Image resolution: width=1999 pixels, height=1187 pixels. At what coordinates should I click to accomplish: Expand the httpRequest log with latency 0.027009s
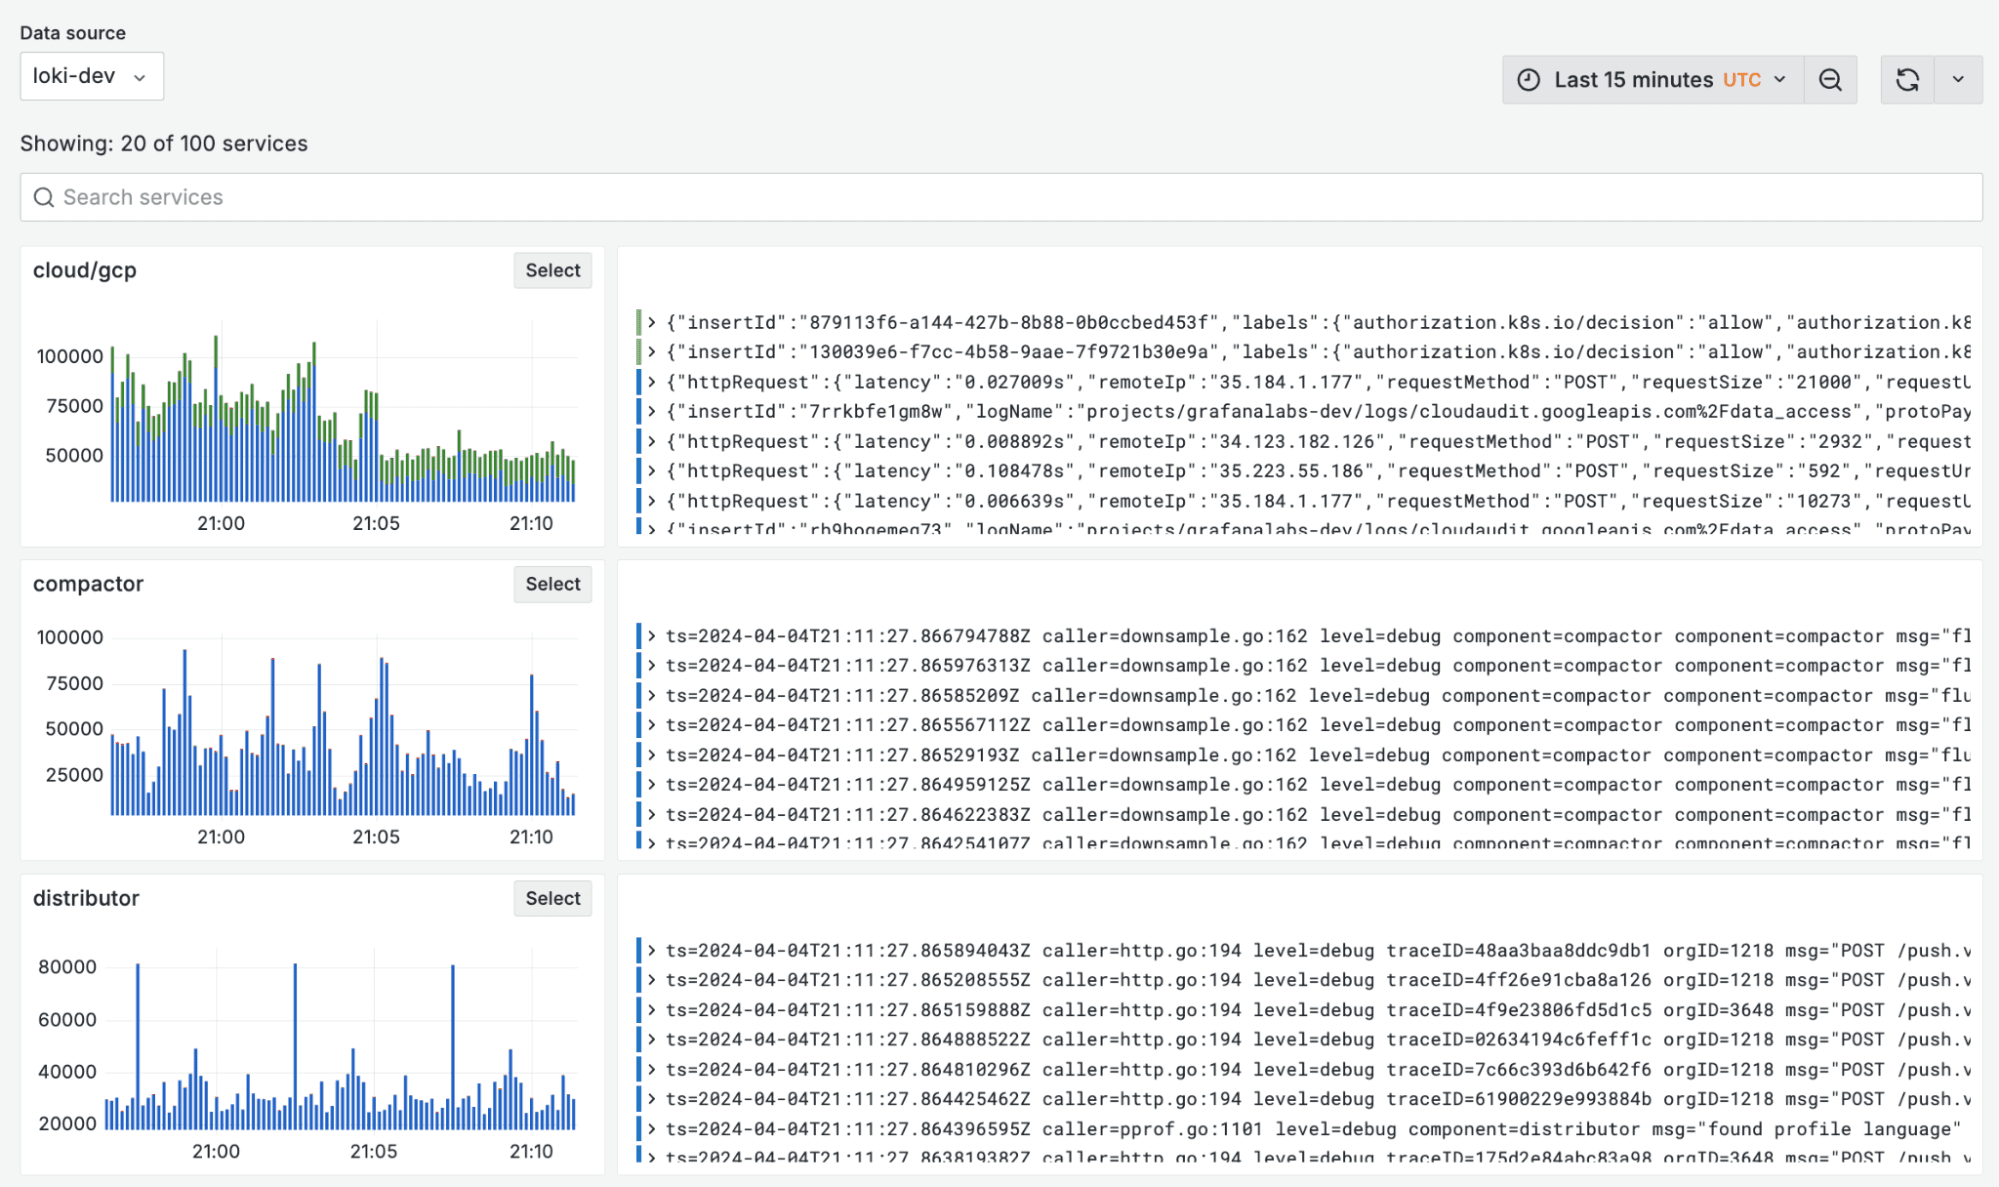pos(651,381)
